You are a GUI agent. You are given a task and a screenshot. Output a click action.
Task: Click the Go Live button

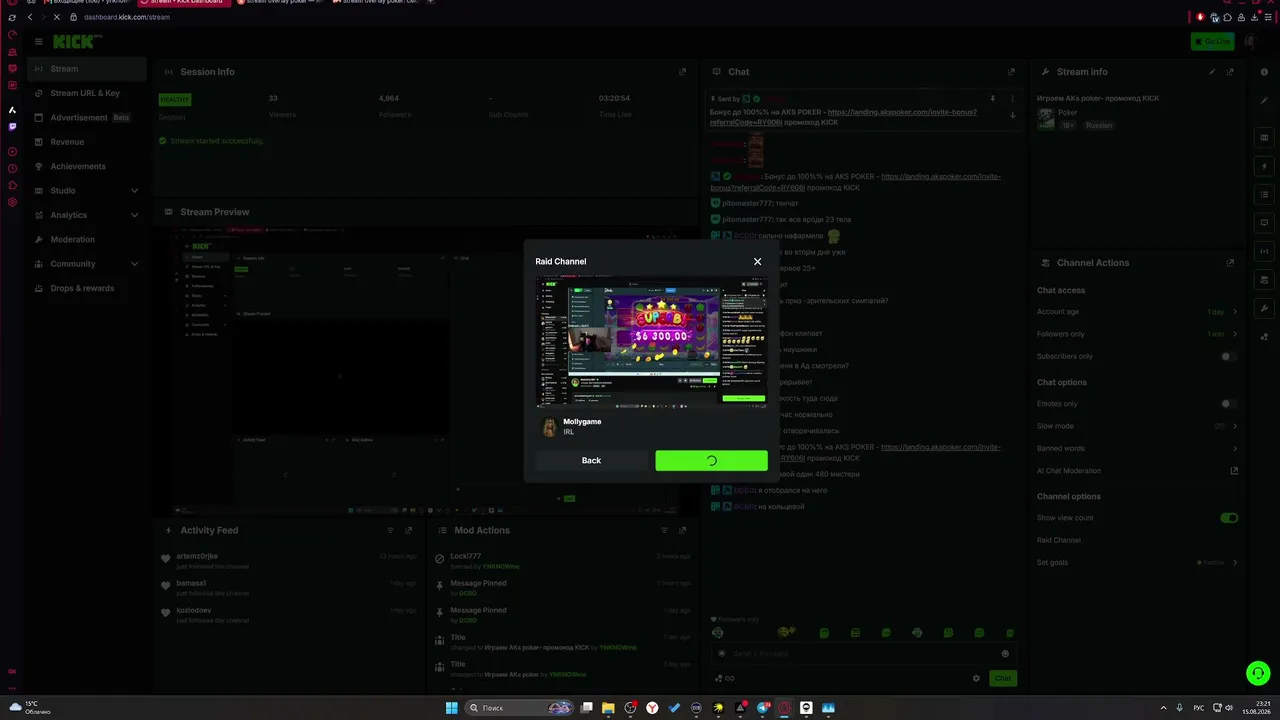(1212, 41)
